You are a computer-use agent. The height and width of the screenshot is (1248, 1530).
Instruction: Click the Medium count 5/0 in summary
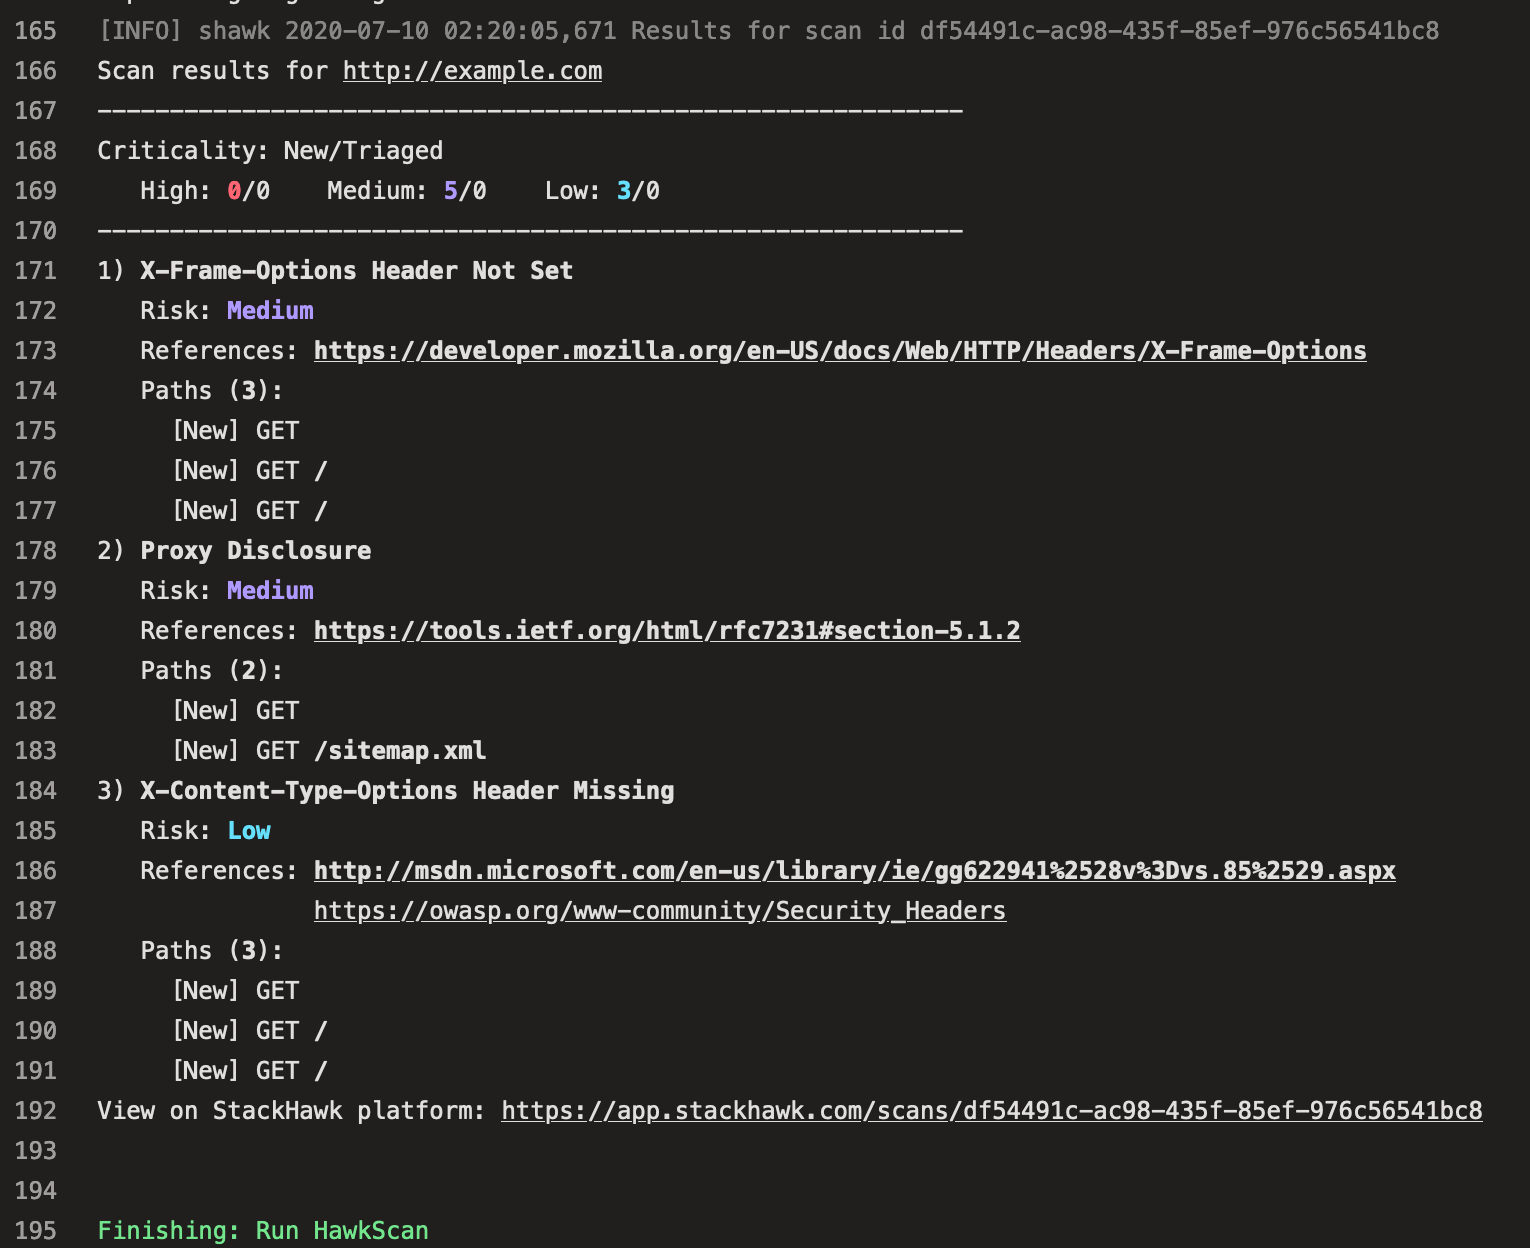466,190
